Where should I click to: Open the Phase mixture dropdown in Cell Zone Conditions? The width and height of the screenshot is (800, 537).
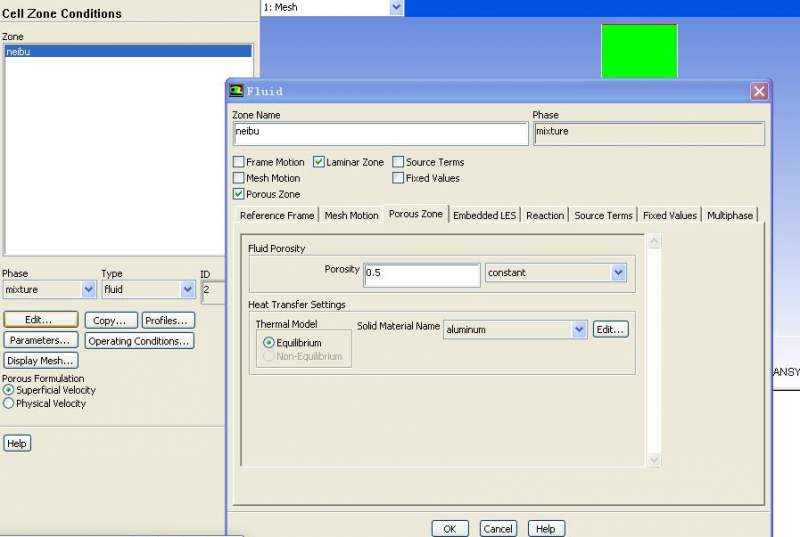pos(88,290)
